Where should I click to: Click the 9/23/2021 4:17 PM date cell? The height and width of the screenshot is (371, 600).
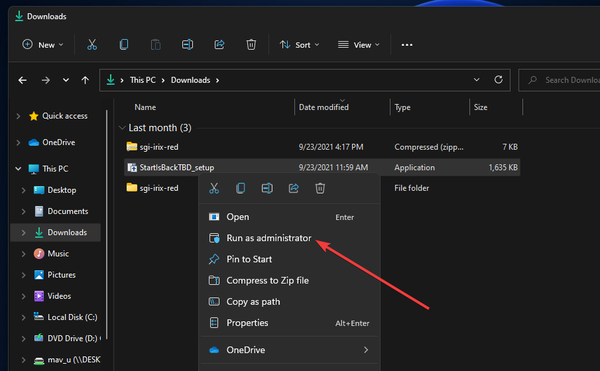[331, 147]
